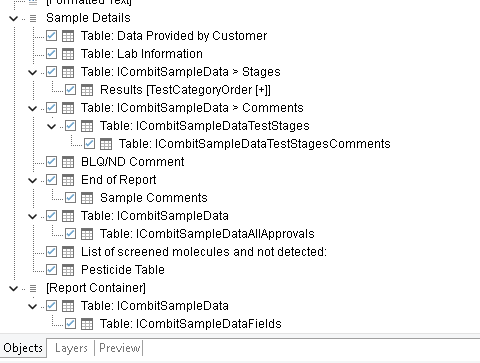The width and height of the screenshot is (480, 363).
Task: Click table icon beside Data Provided by Customer
Action: pyautogui.click(x=68, y=36)
